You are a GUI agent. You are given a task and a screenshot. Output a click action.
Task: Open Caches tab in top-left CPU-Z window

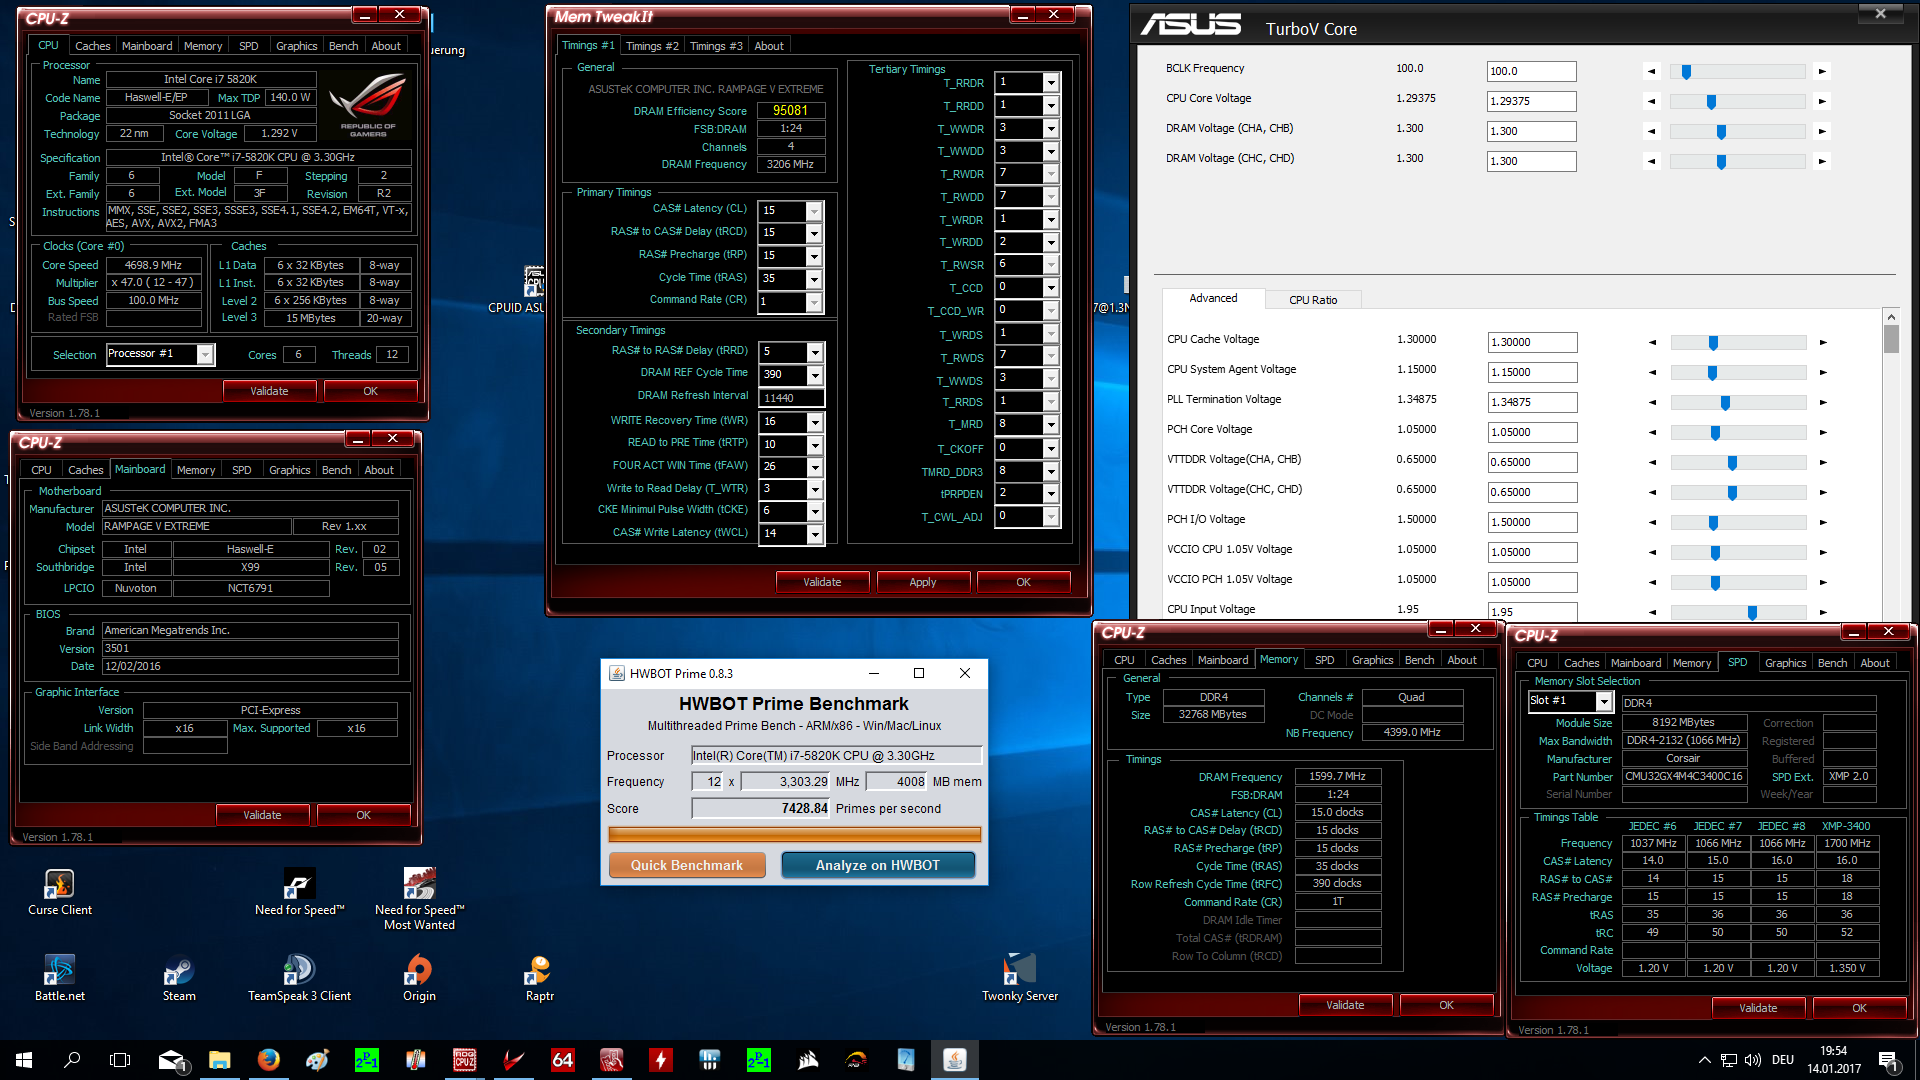pos(92,46)
